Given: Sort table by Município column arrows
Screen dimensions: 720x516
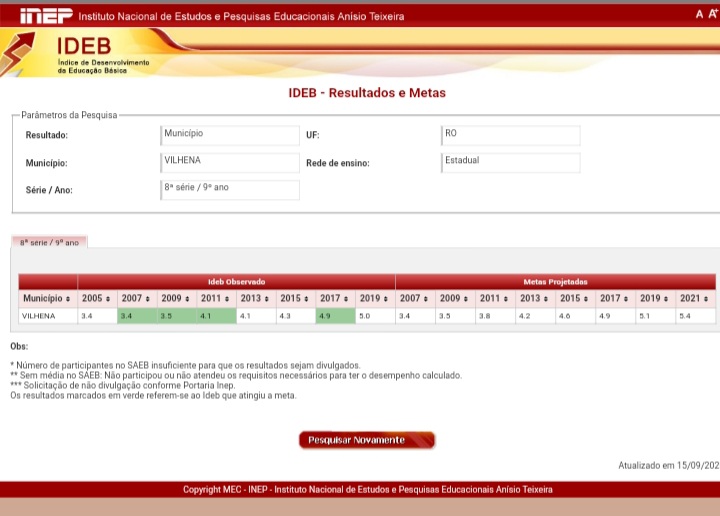Looking at the screenshot, I should pos(68,299).
